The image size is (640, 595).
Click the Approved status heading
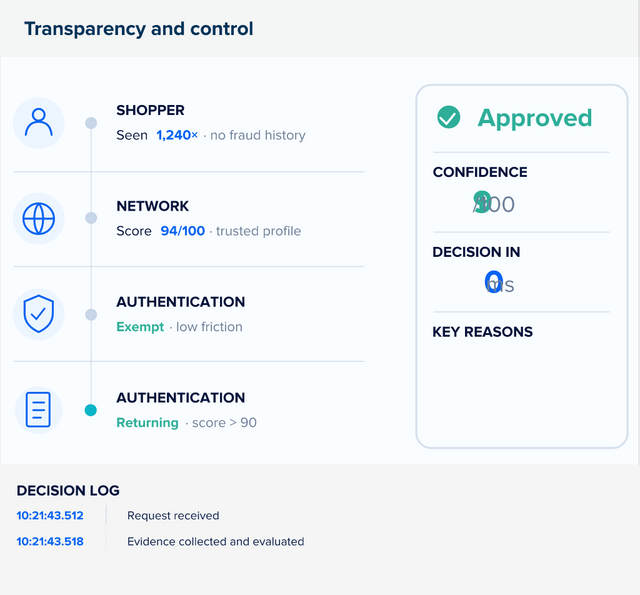click(x=535, y=118)
